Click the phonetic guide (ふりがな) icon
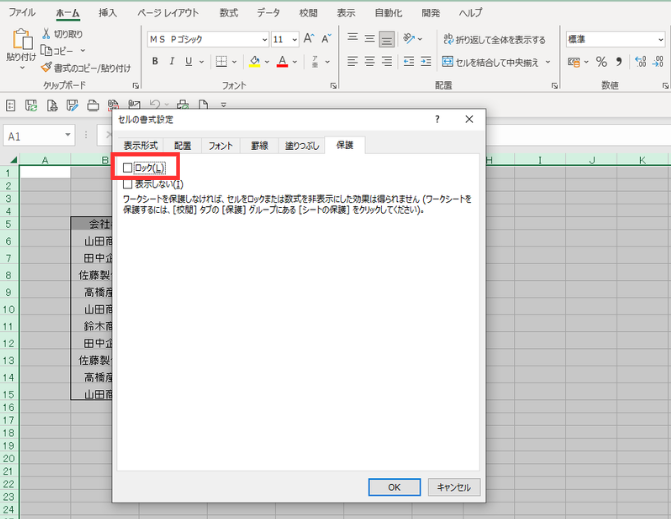Image resolution: width=671 pixels, height=519 pixels. tap(315, 62)
